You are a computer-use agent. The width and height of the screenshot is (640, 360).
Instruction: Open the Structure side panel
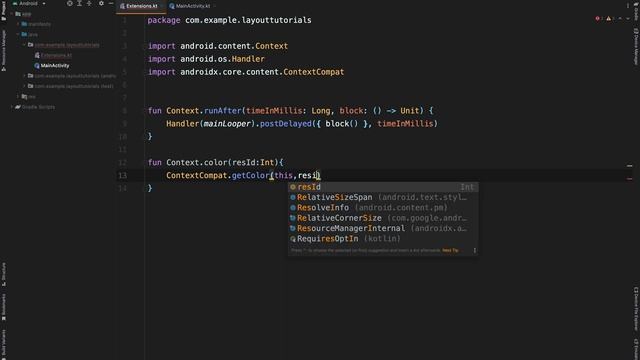pyautogui.click(x=4, y=274)
